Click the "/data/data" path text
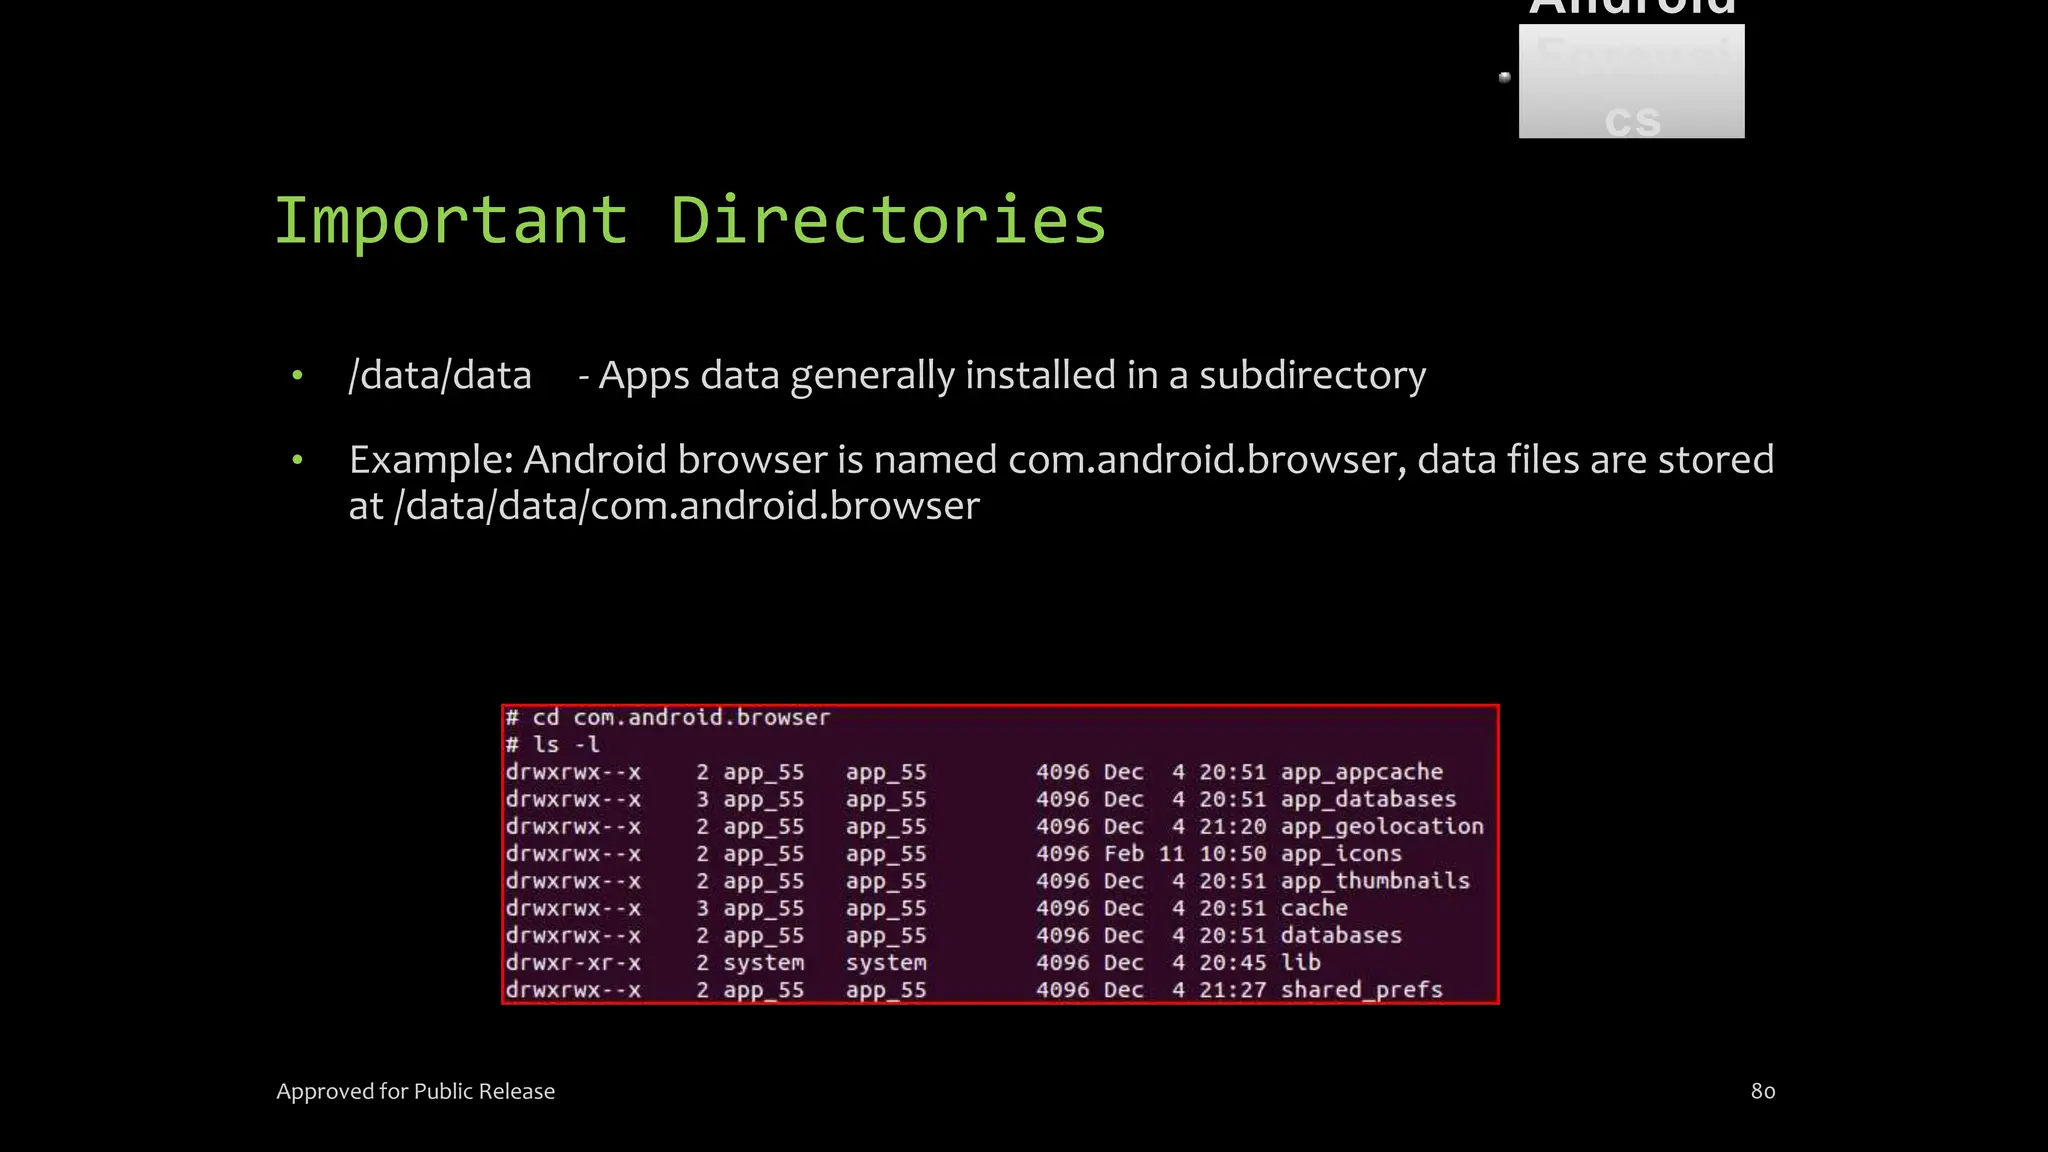 pyautogui.click(x=440, y=376)
